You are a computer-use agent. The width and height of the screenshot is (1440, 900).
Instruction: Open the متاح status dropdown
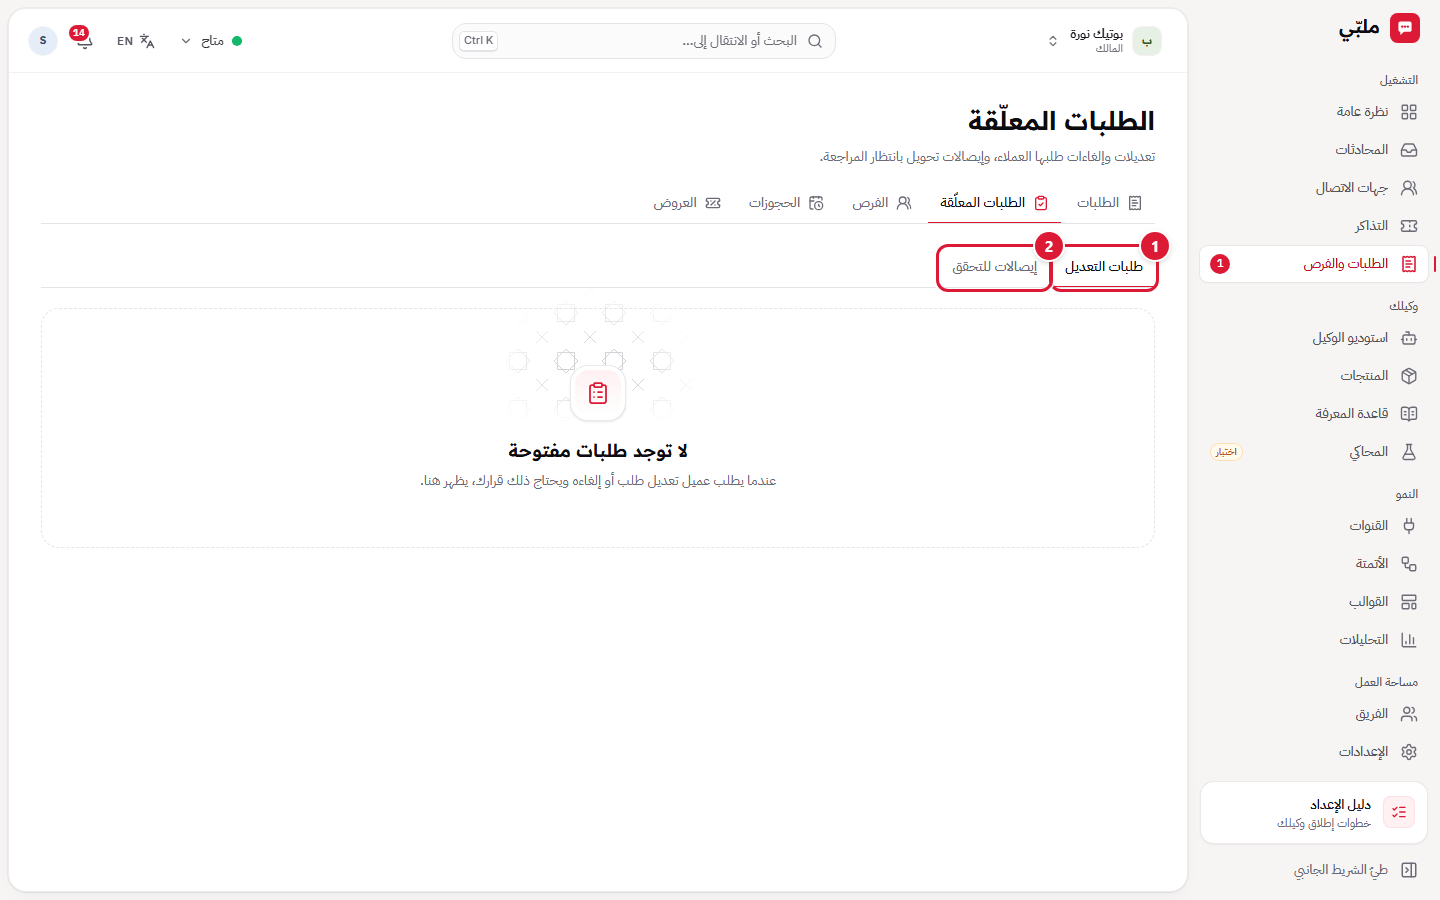(211, 41)
